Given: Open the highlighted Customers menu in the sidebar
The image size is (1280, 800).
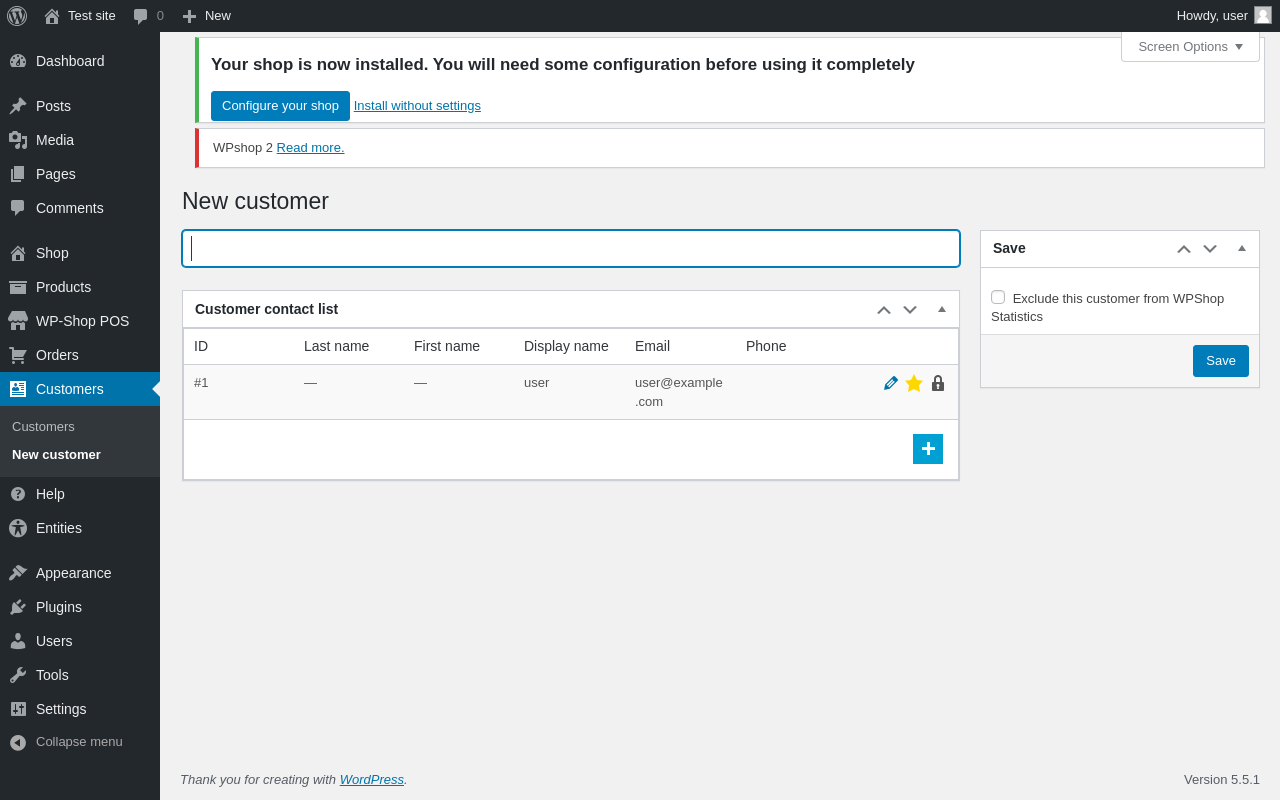Looking at the screenshot, I should coord(80,389).
